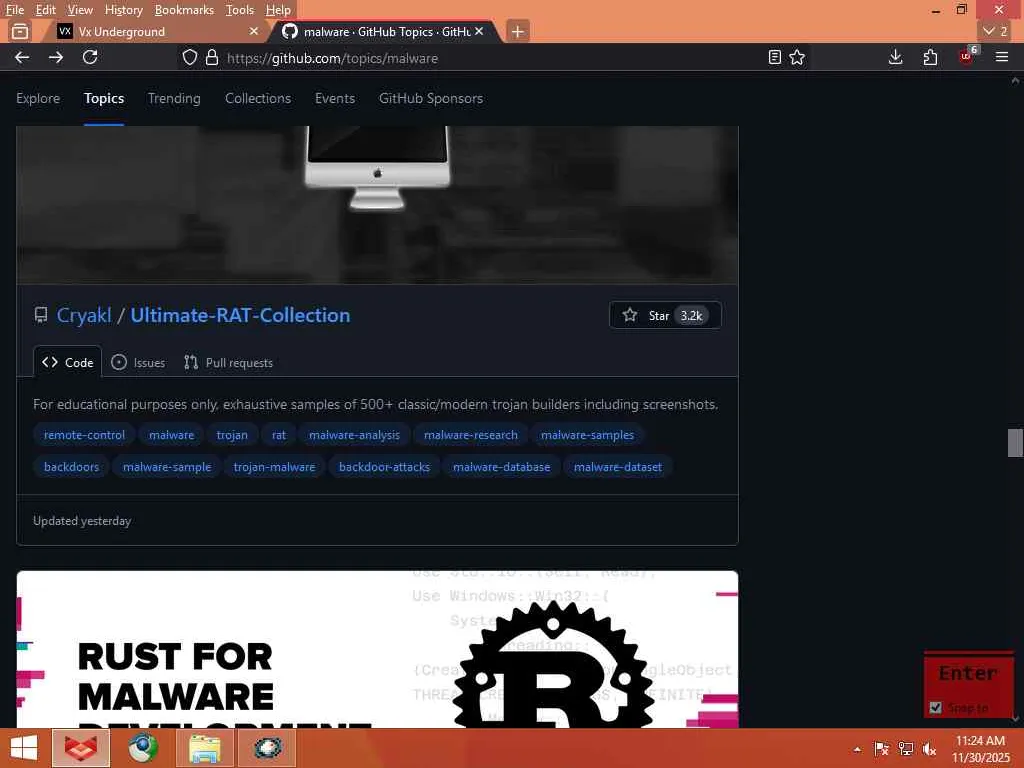Reload the current page
The height and width of the screenshot is (768, 1024).
click(x=90, y=57)
